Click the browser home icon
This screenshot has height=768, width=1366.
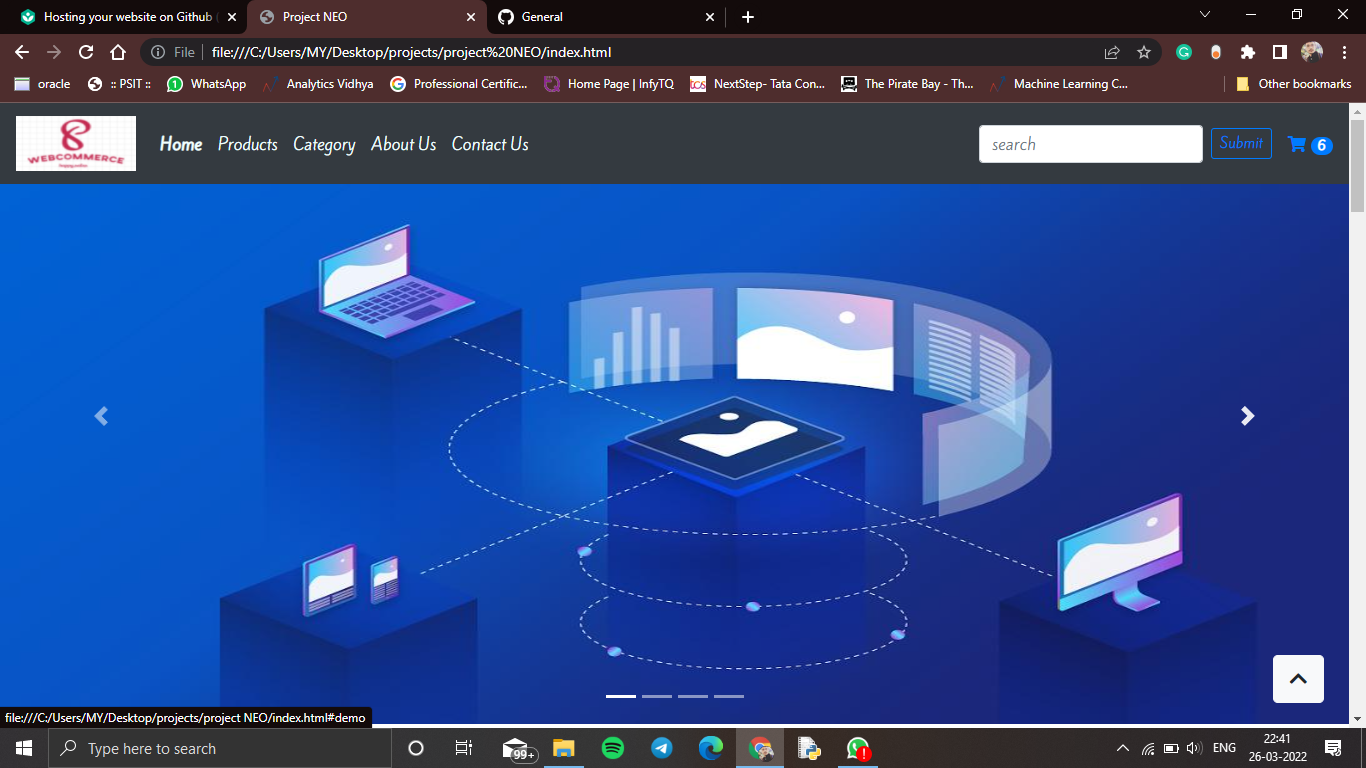point(118,52)
